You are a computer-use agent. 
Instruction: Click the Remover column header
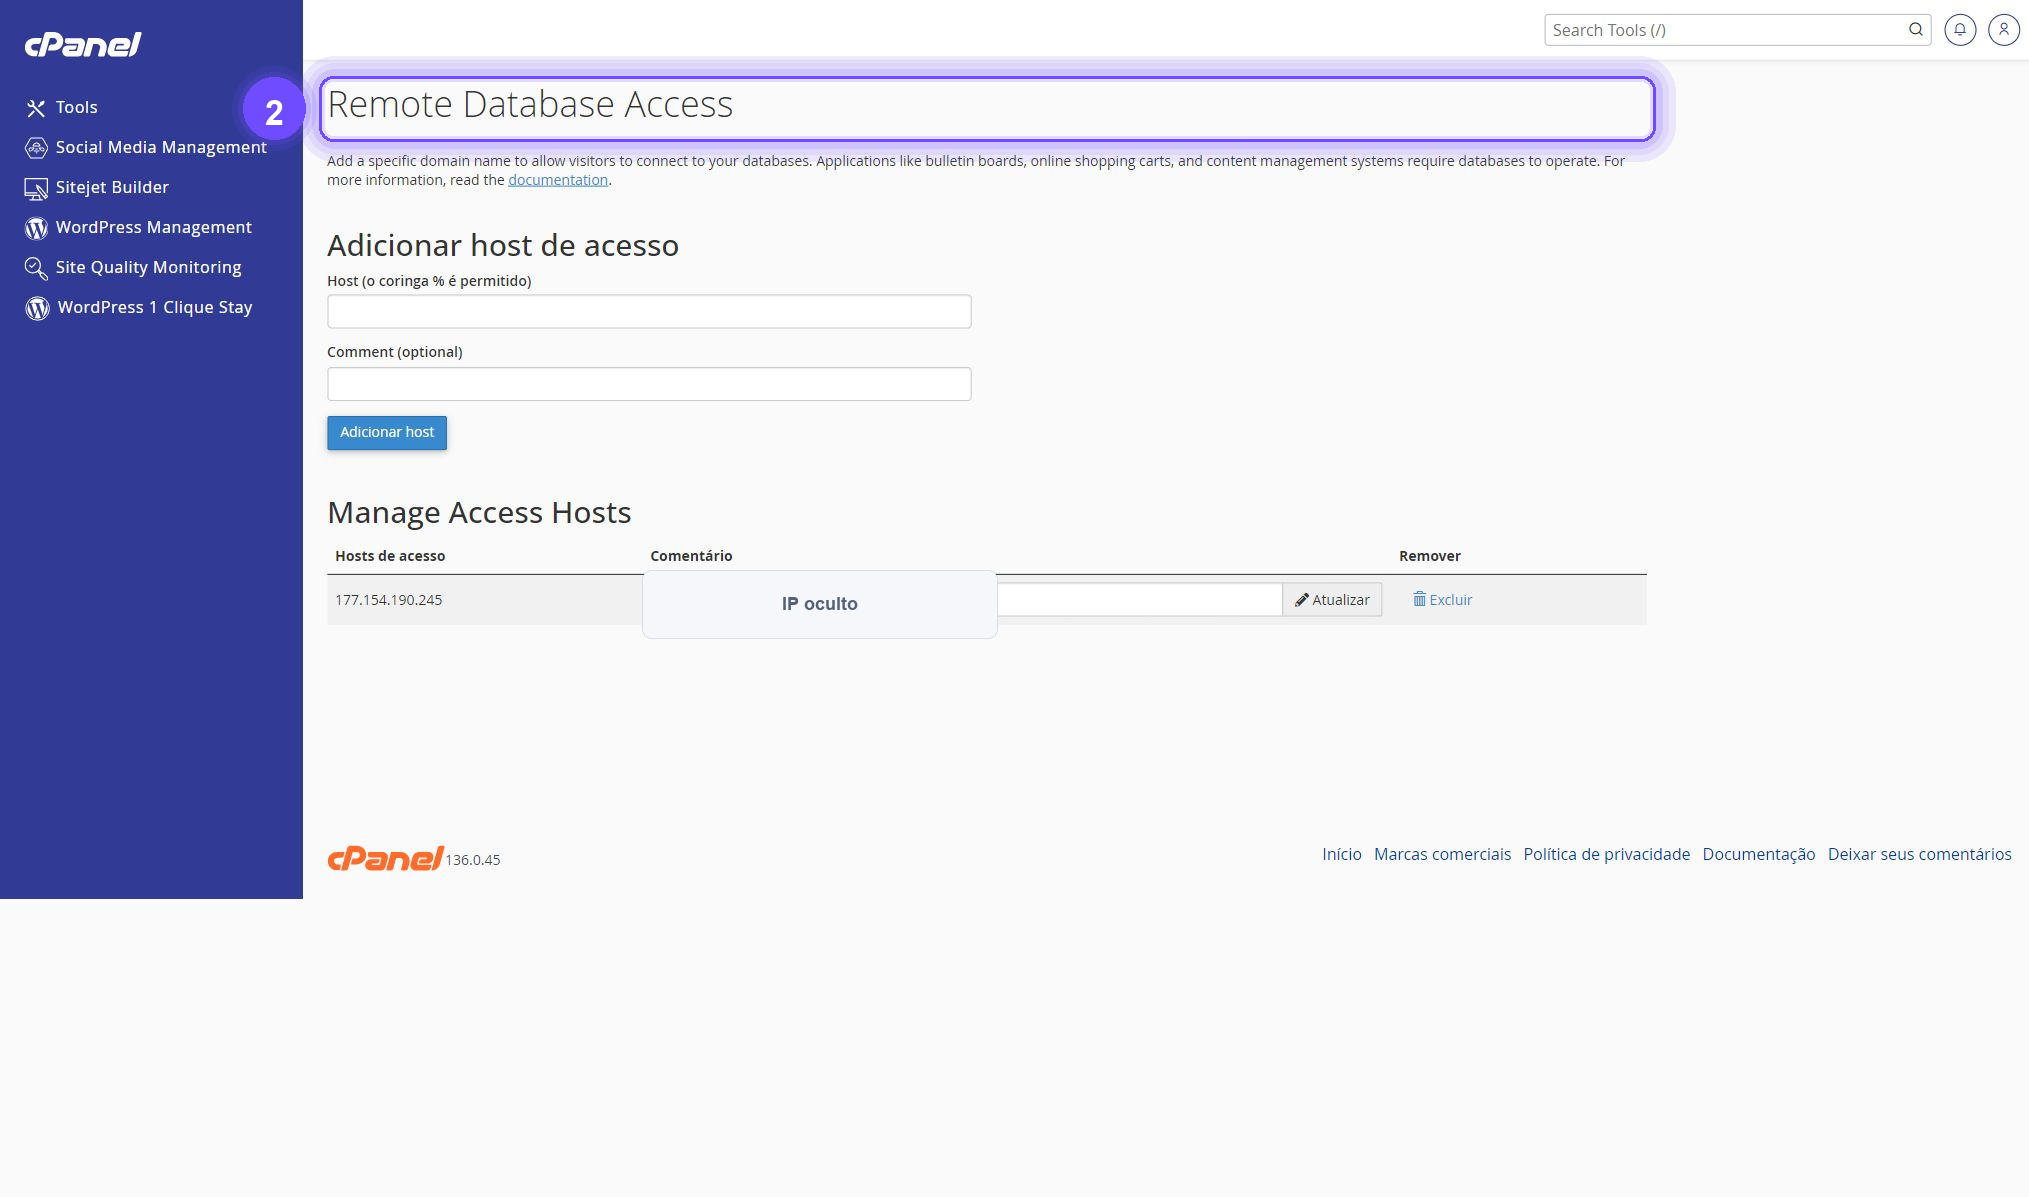[1430, 556]
